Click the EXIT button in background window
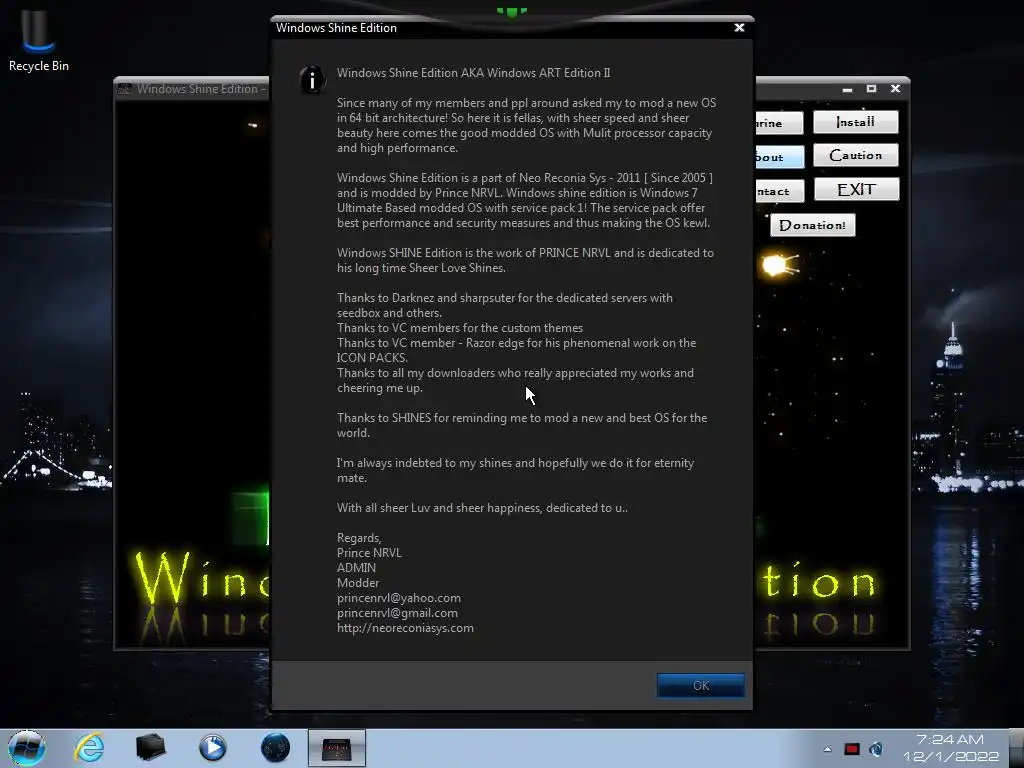Viewport: 1024px width, 768px height. 856,189
